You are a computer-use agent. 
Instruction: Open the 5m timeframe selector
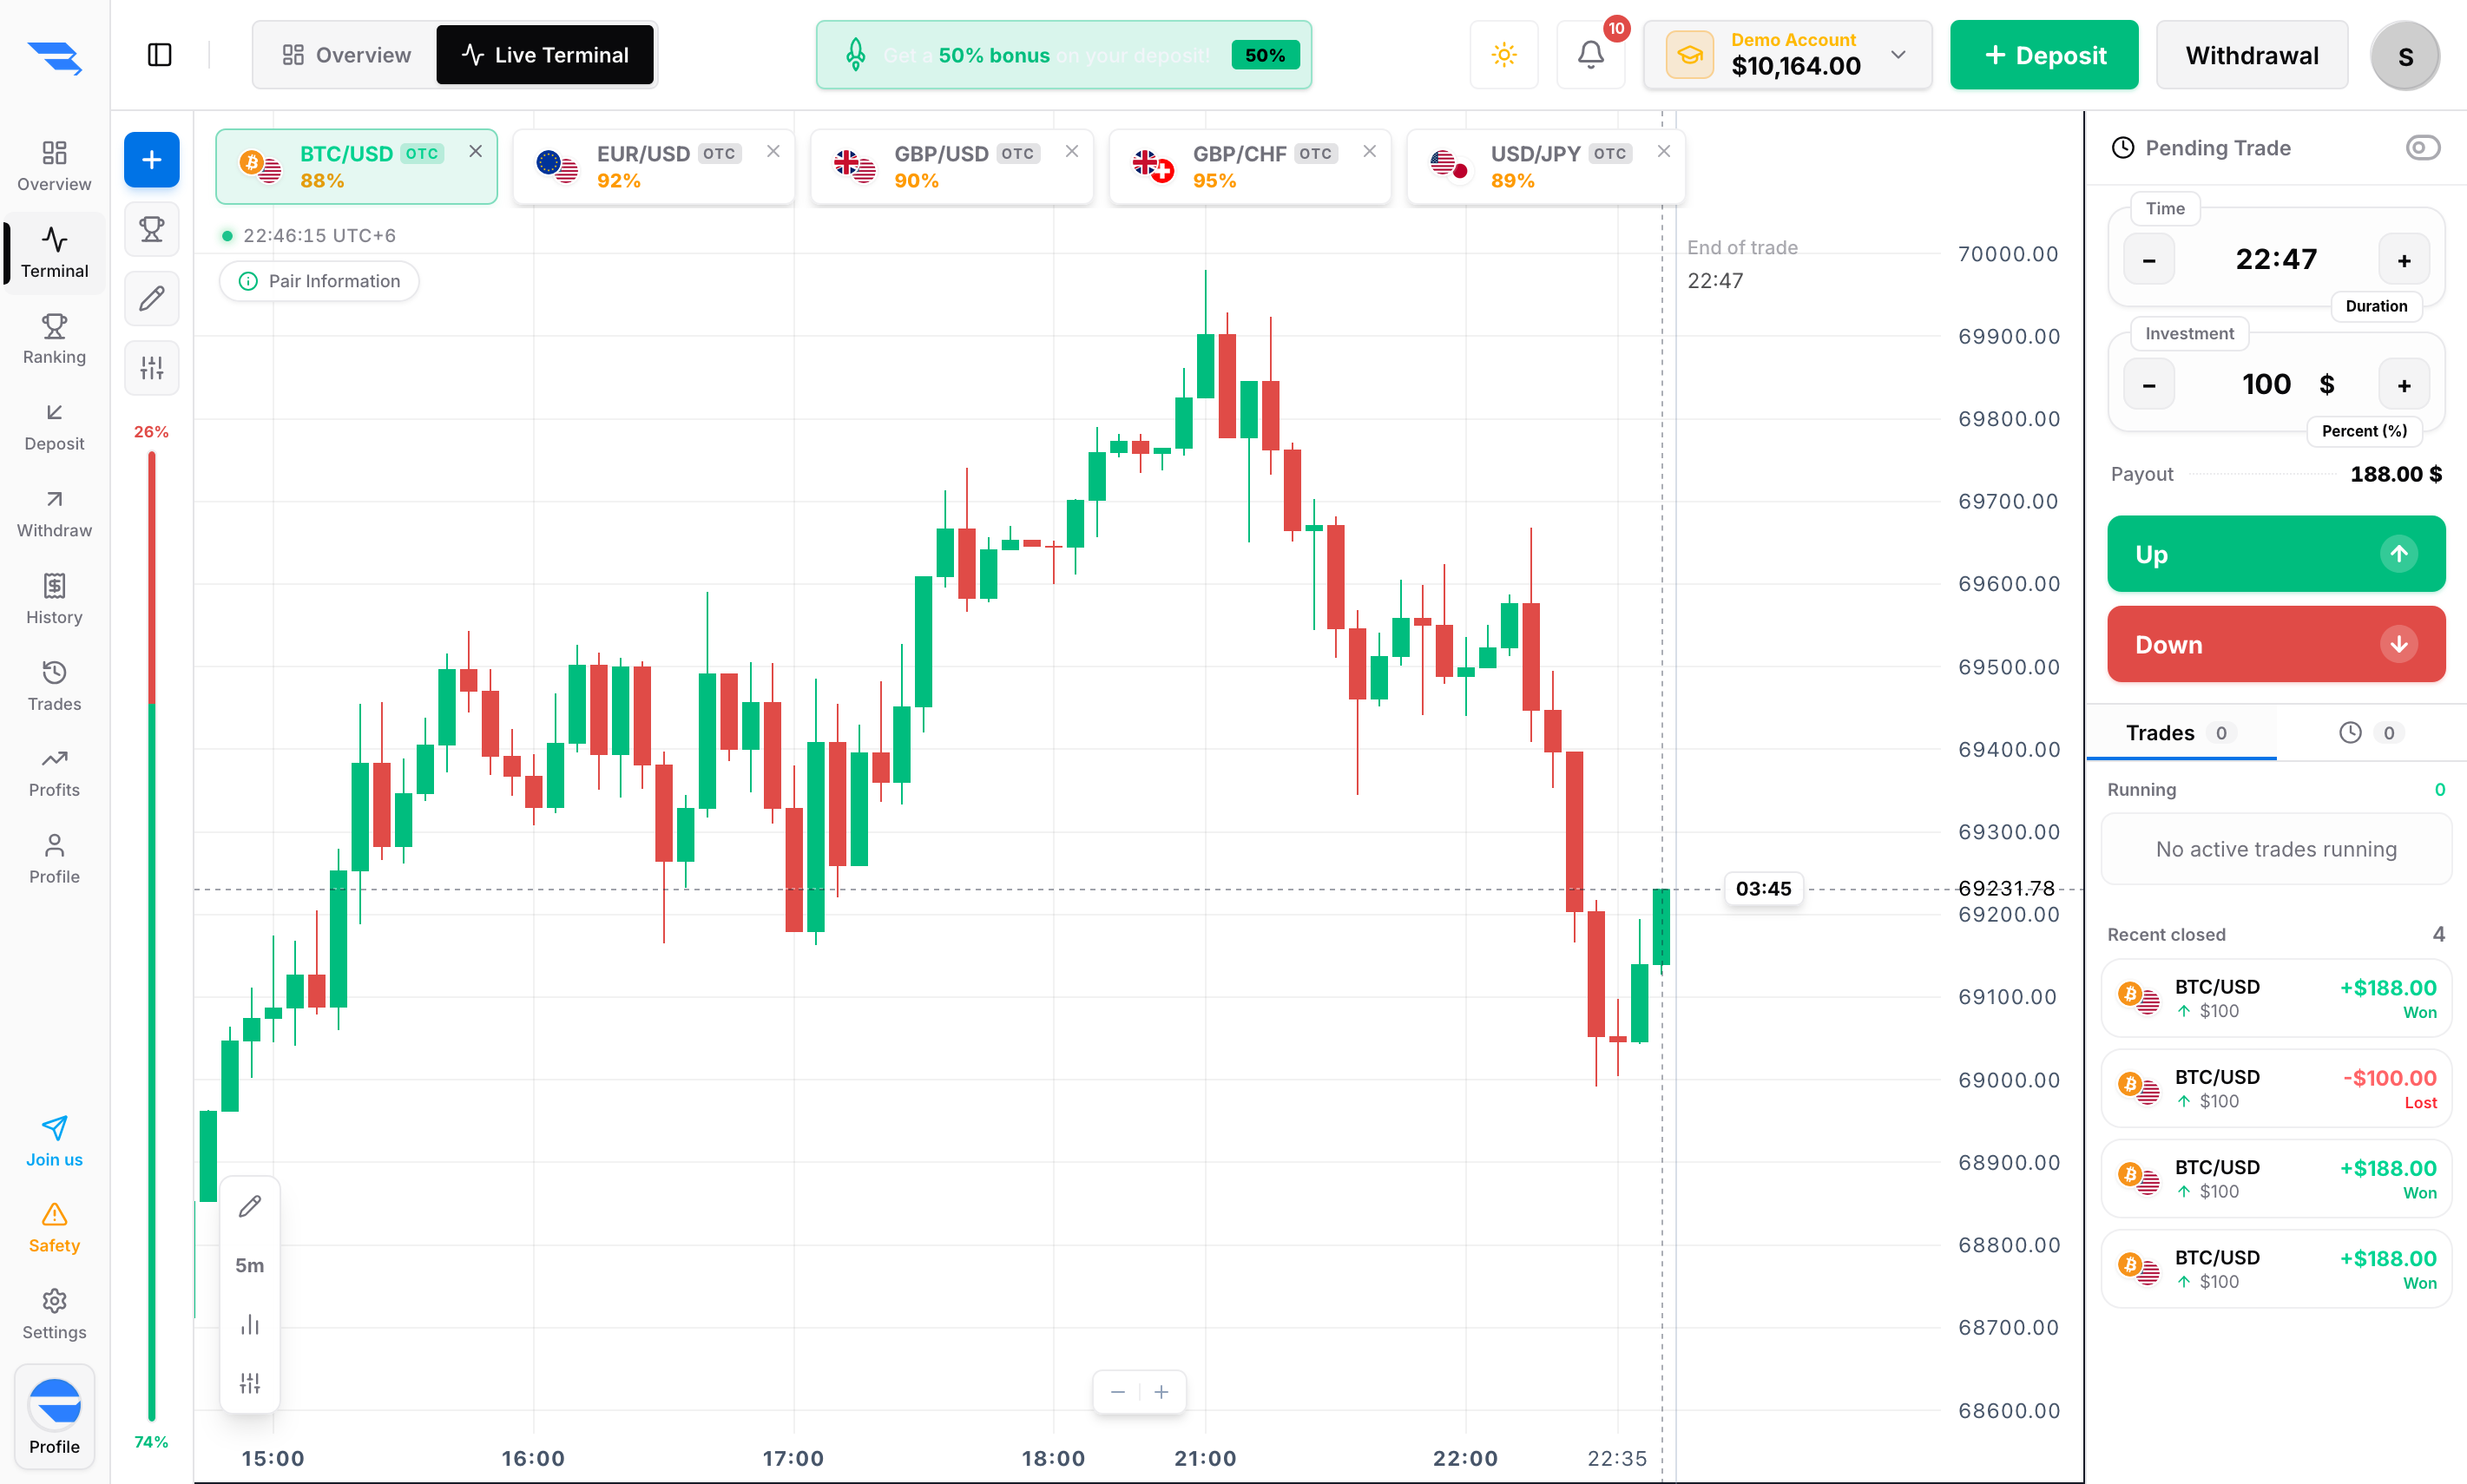coord(250,1265)
